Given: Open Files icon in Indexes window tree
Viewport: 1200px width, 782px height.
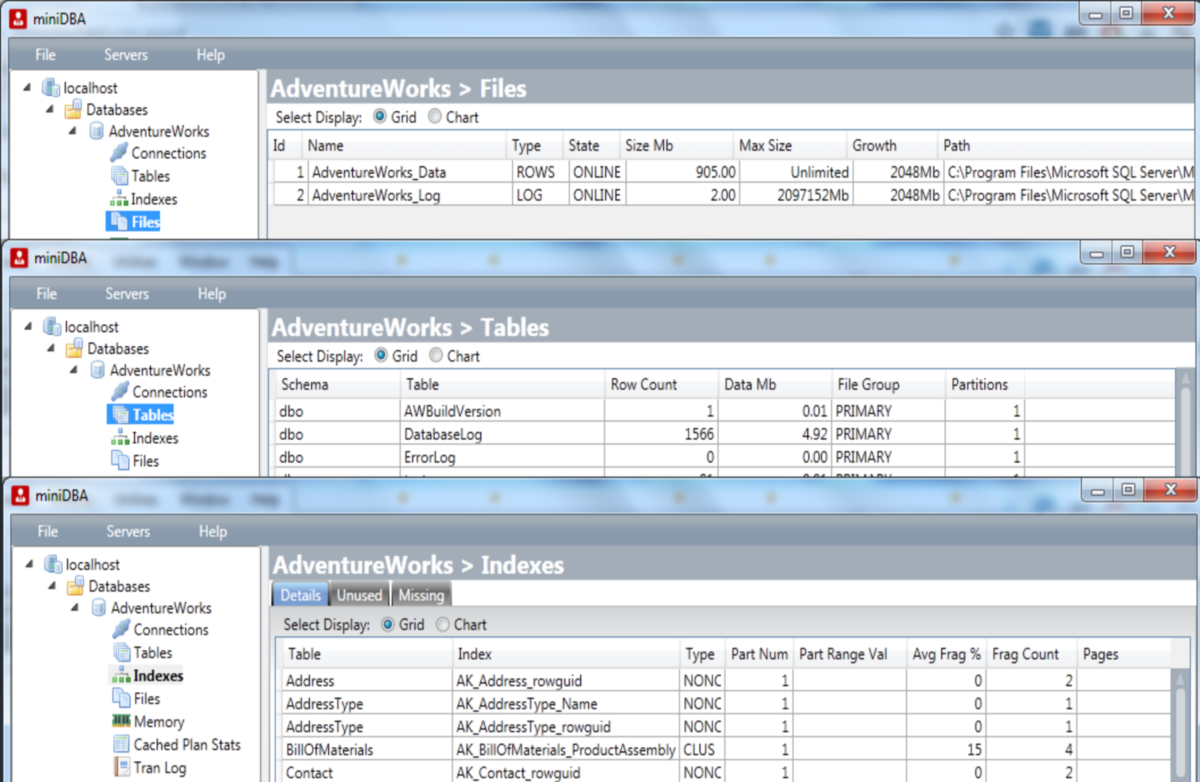Looking at the screenshot, I should coord(121,699).
